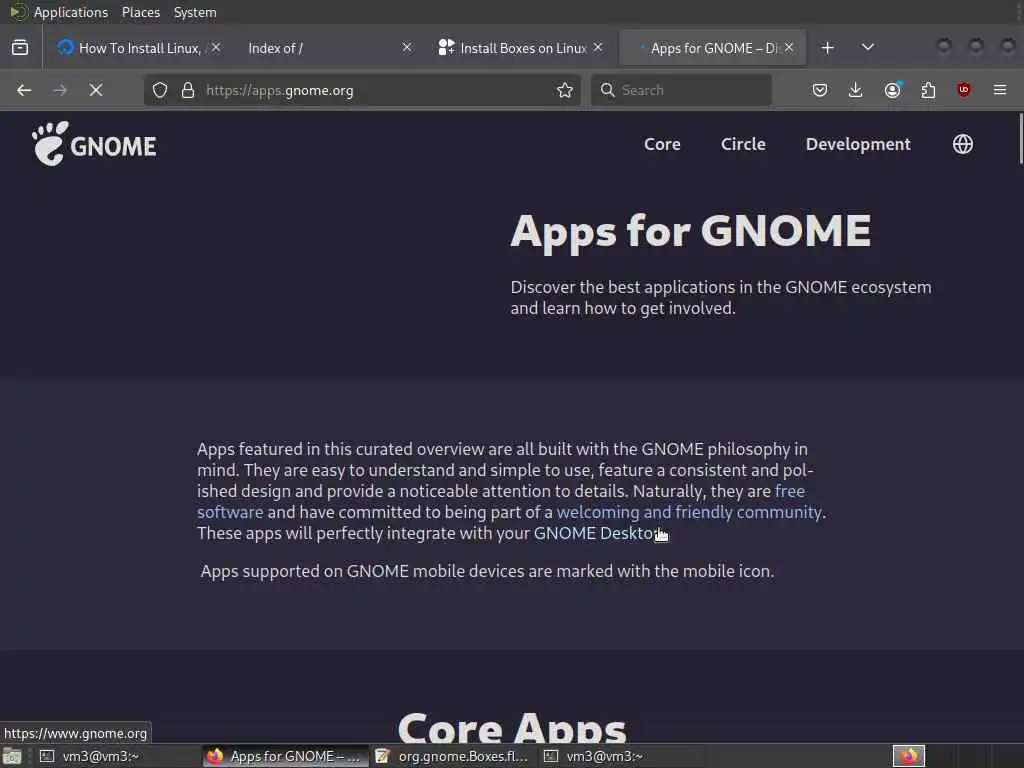Close the 'Install Boxes on Linux' tab
The width and height of the screenshot is (1024, 768).
(598, 48)
